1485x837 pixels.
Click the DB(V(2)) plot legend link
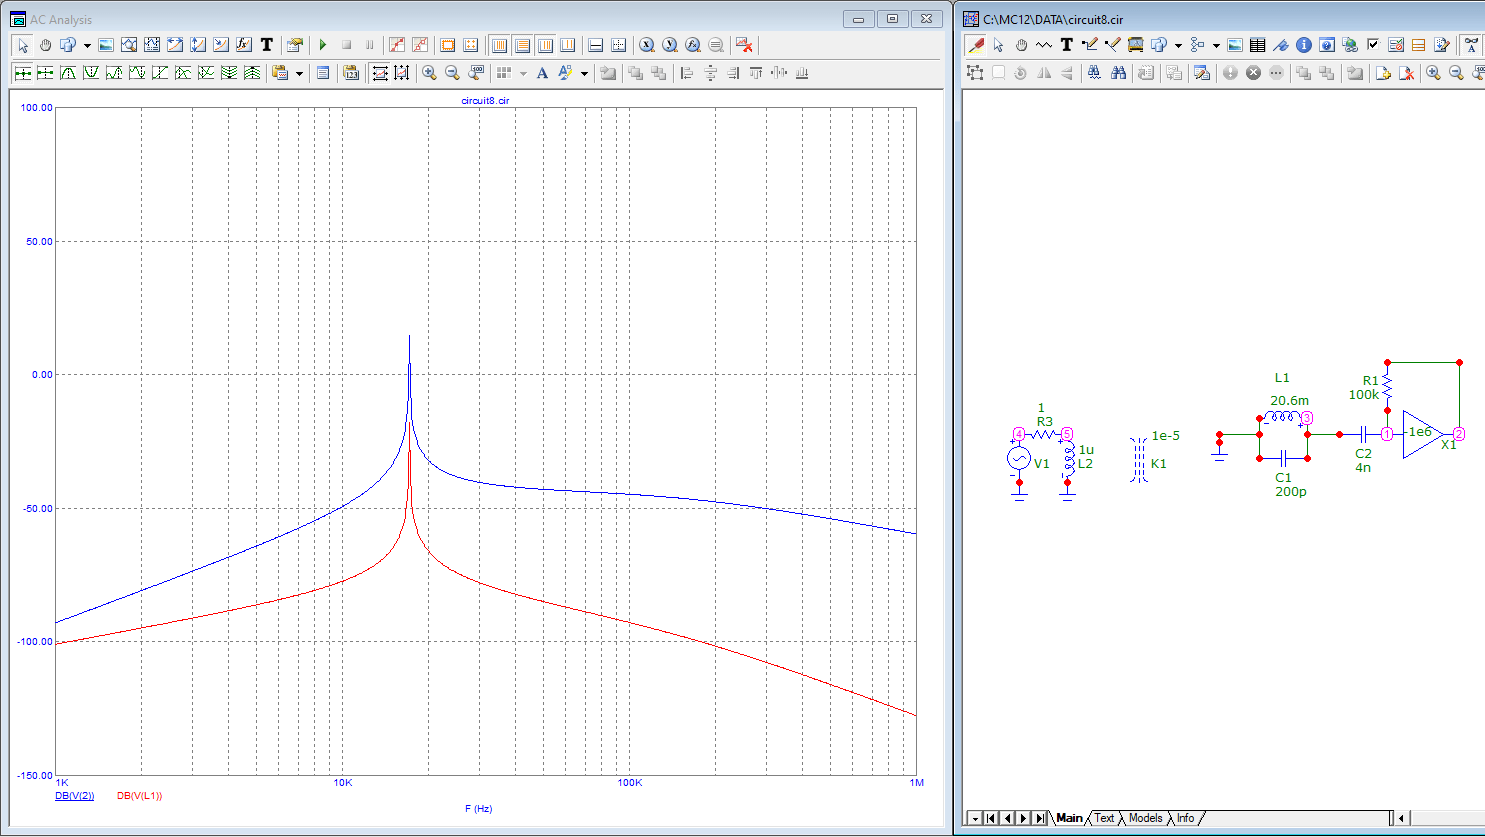pos(75,796)
